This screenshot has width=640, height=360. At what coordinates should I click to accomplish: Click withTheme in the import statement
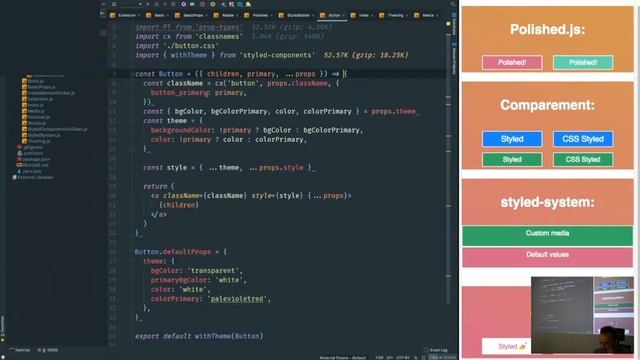189,55
